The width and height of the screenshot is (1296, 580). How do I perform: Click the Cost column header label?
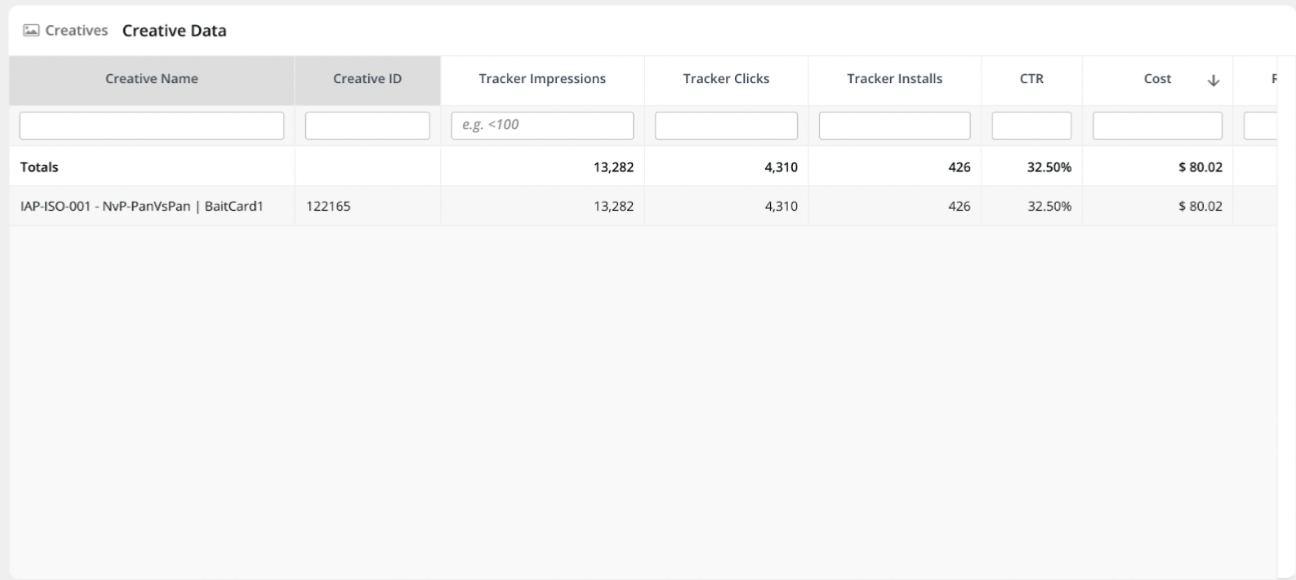pos(1157,80)
